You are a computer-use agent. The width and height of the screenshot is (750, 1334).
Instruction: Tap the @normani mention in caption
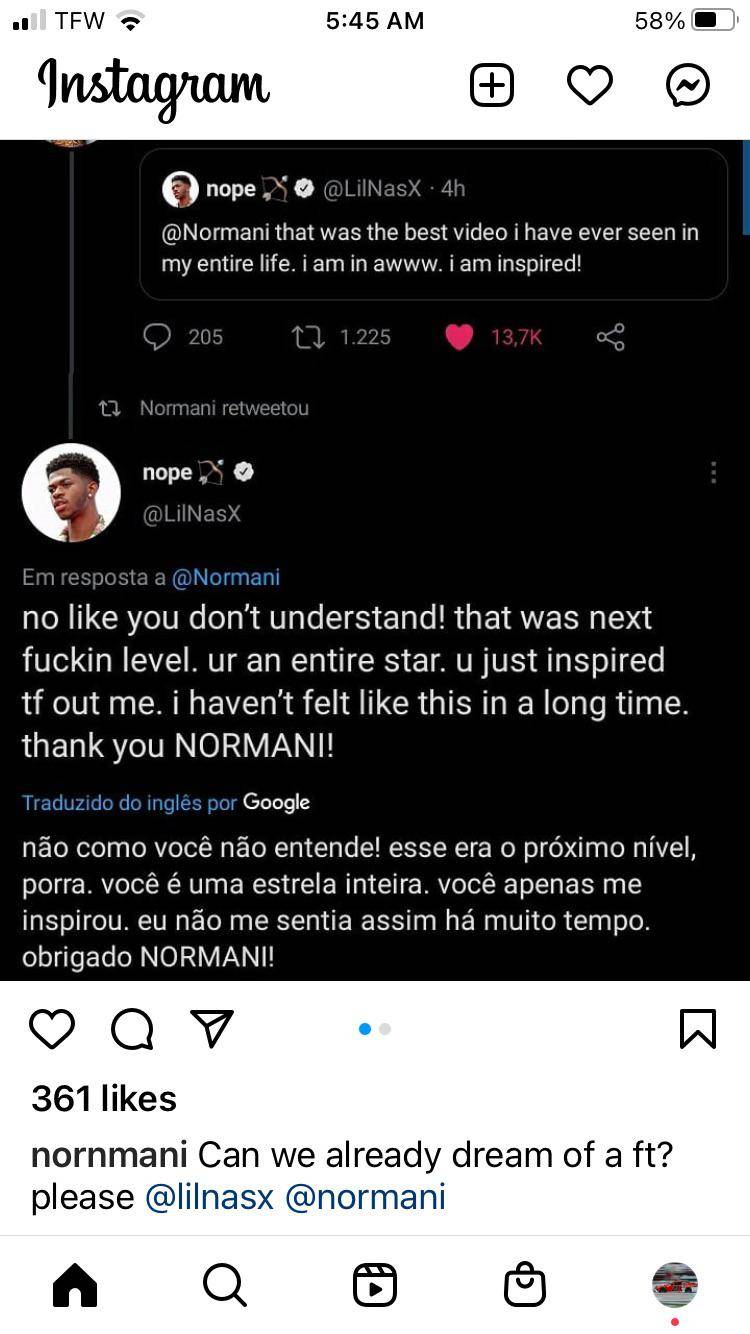[365, 1197]
